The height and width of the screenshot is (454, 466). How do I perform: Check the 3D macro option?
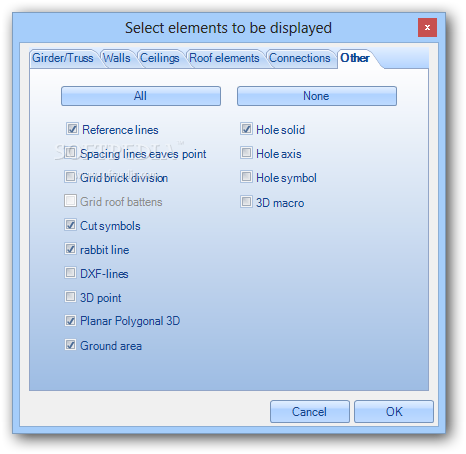click(x=246, y=202)
